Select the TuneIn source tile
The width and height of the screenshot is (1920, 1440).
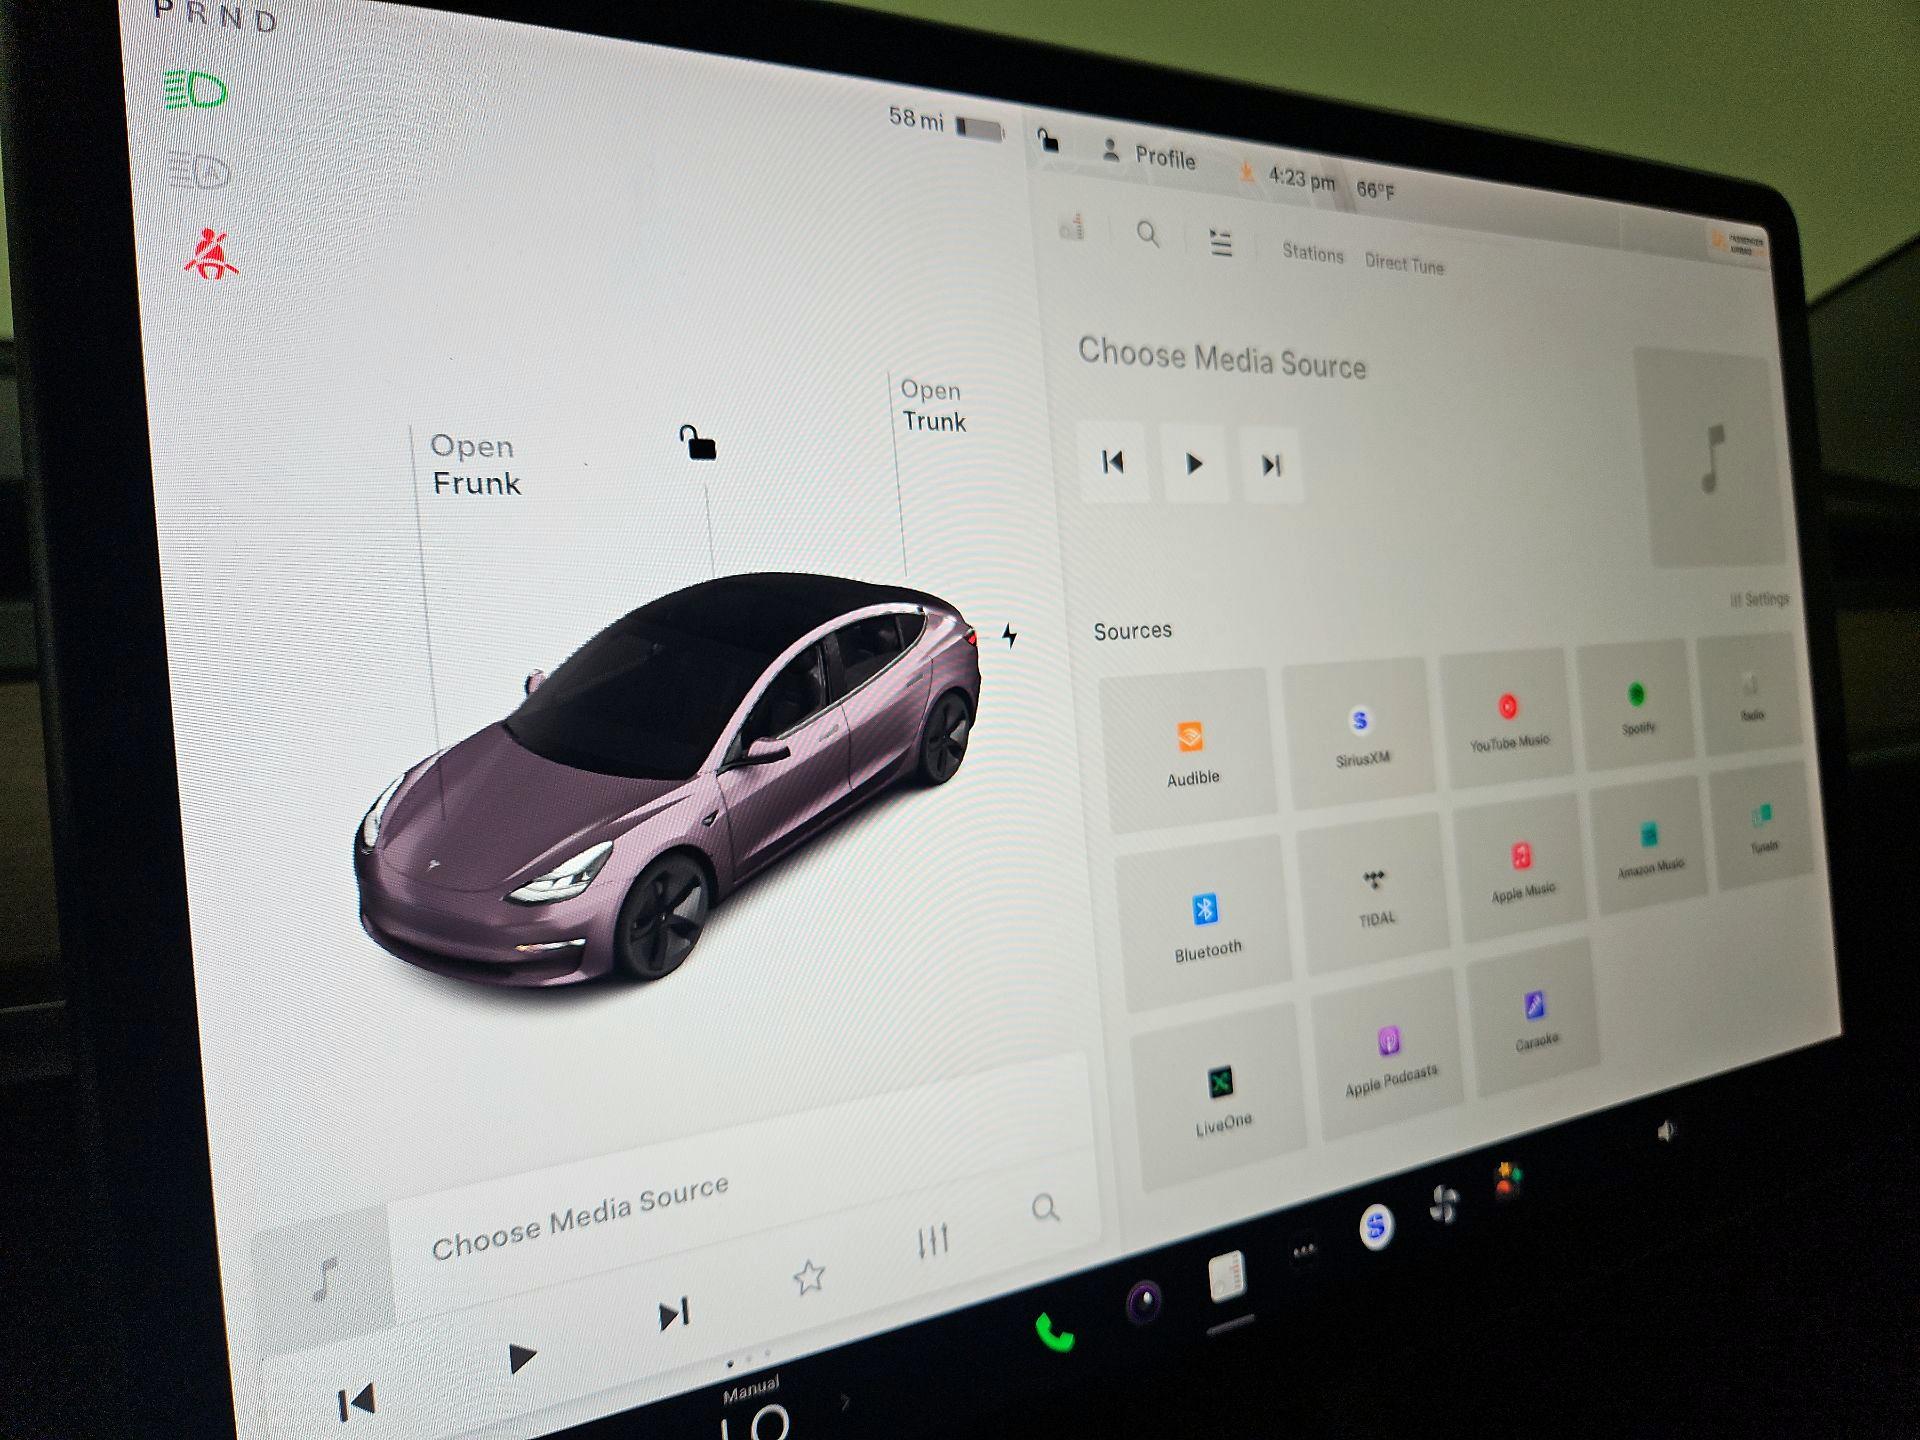[x=1763, y=828]
